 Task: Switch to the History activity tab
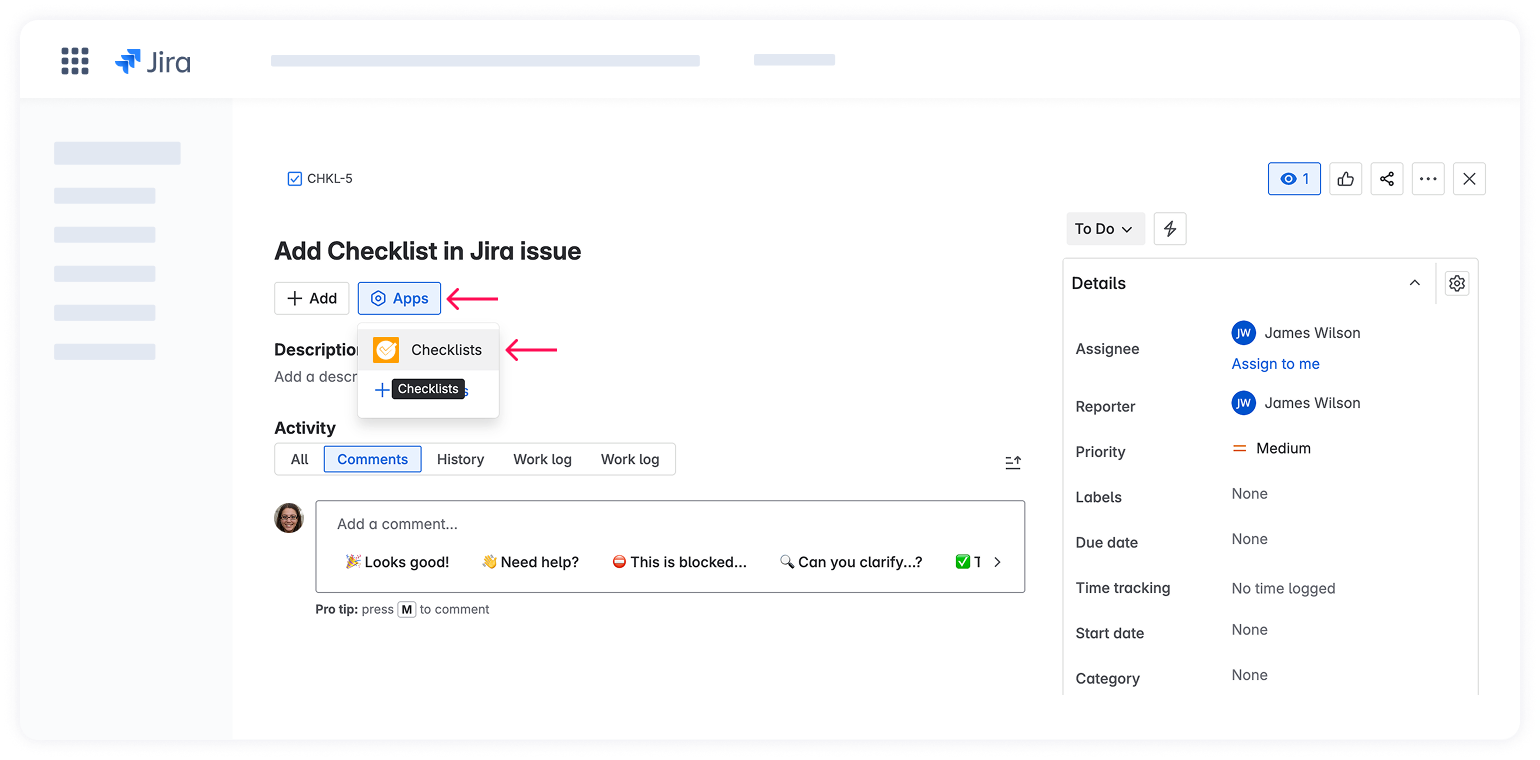[x=460, y=459]
